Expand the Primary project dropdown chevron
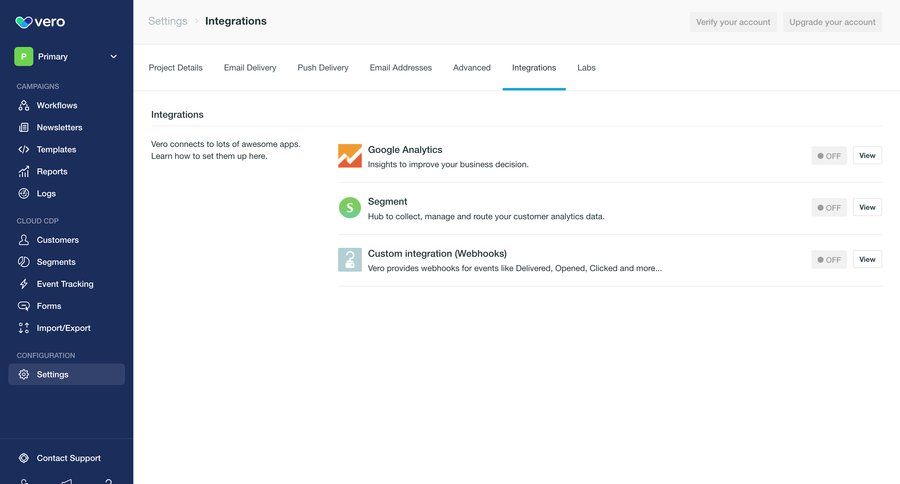The width and height of the screenshot is (900, 484). [x=114, y=56]
